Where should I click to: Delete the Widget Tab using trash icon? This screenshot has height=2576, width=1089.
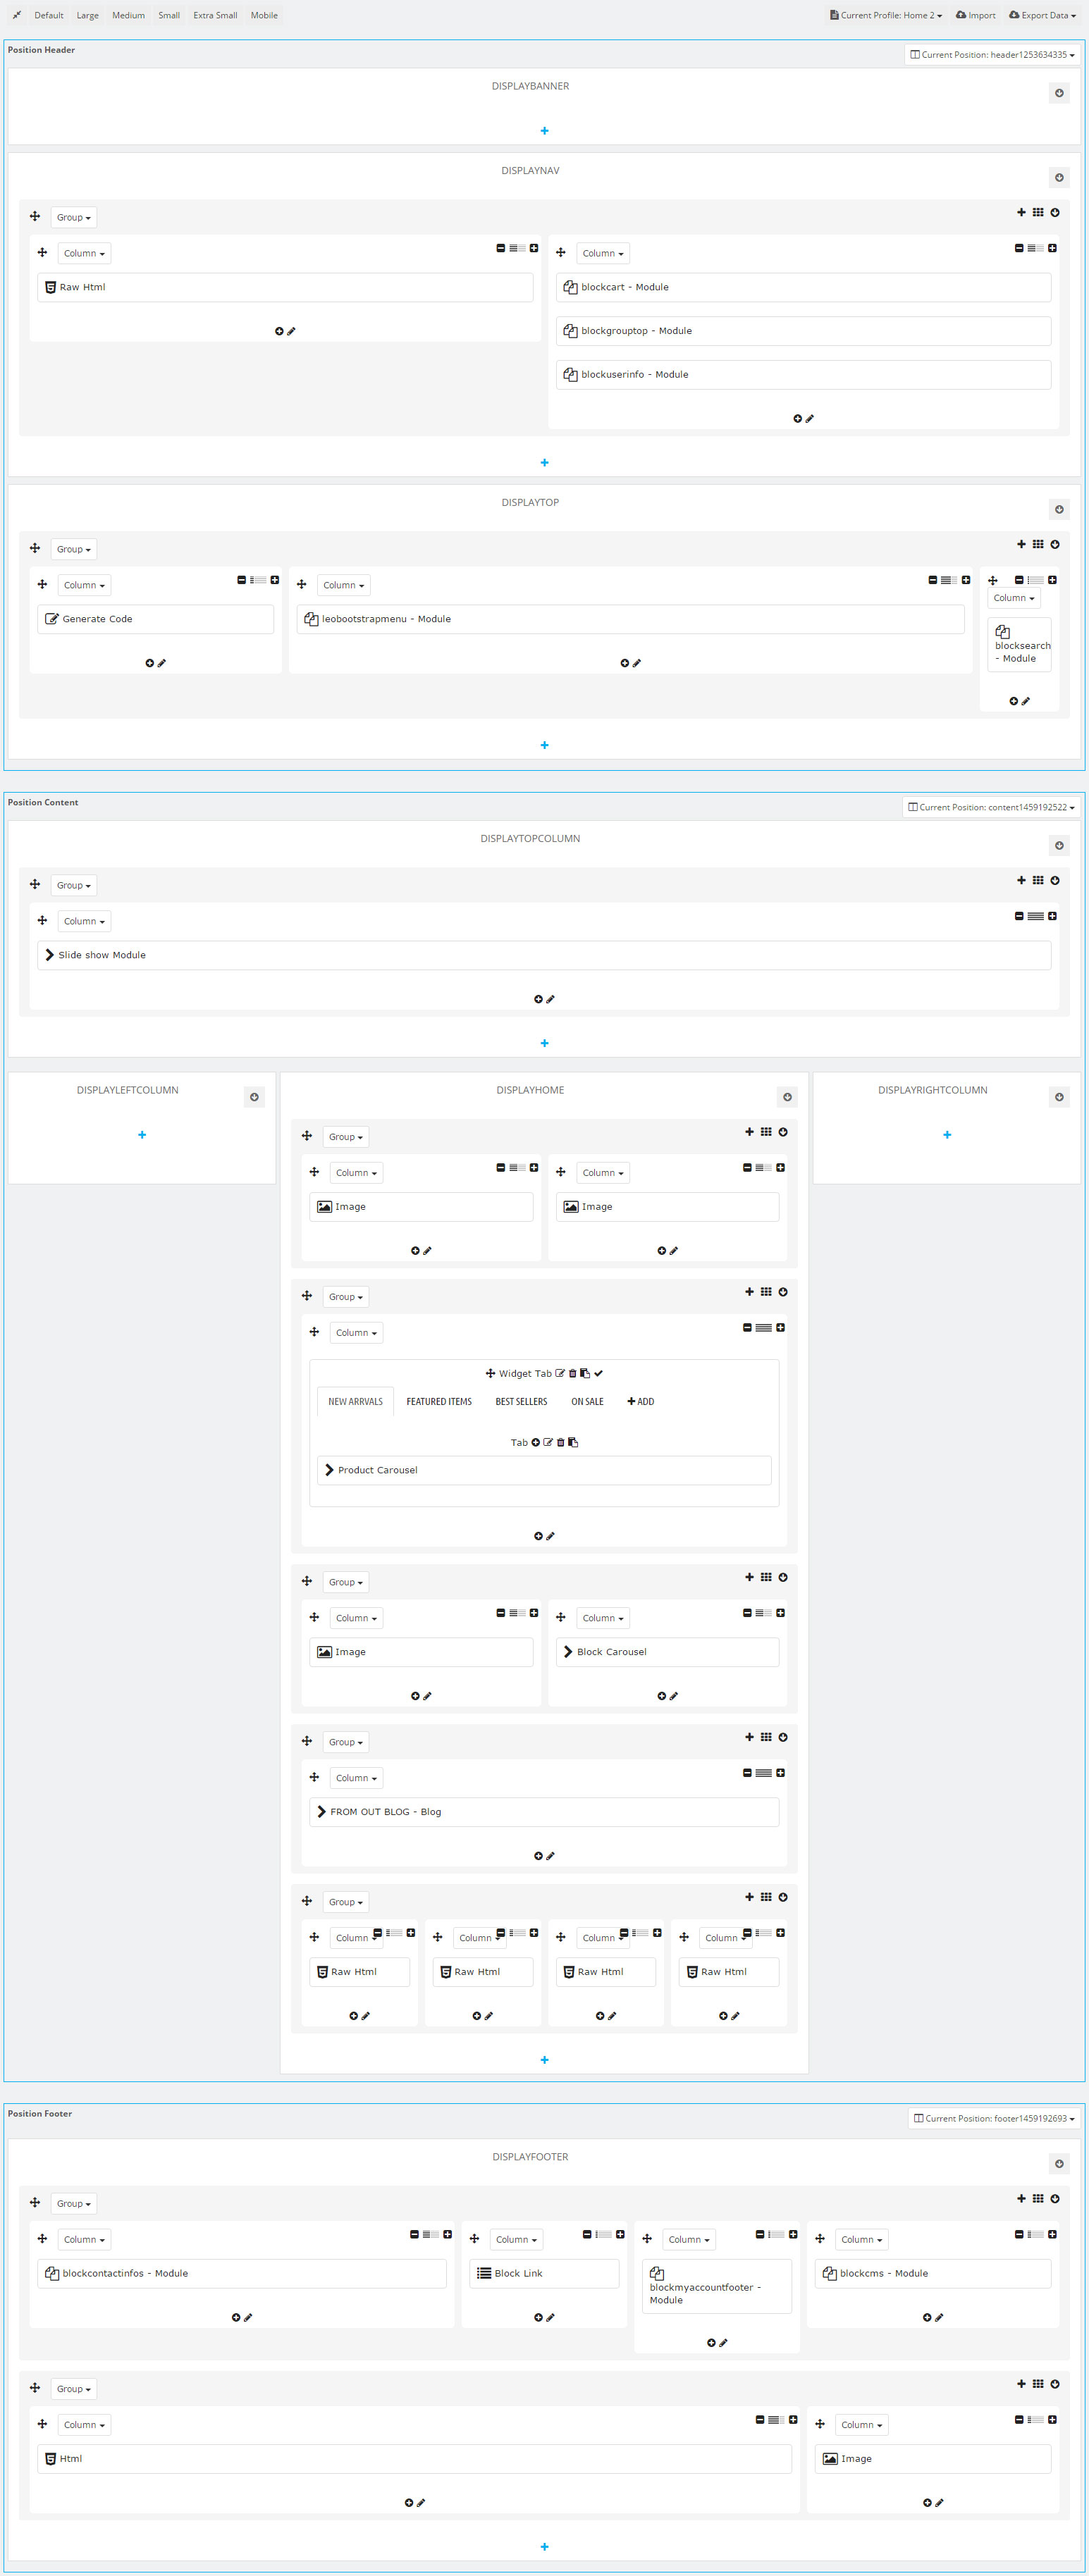click(x=572, y=1373)
